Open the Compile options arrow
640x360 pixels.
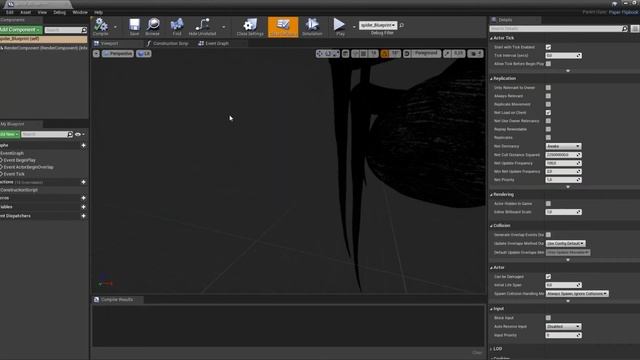pyautogui.click(x=115, y=27)
